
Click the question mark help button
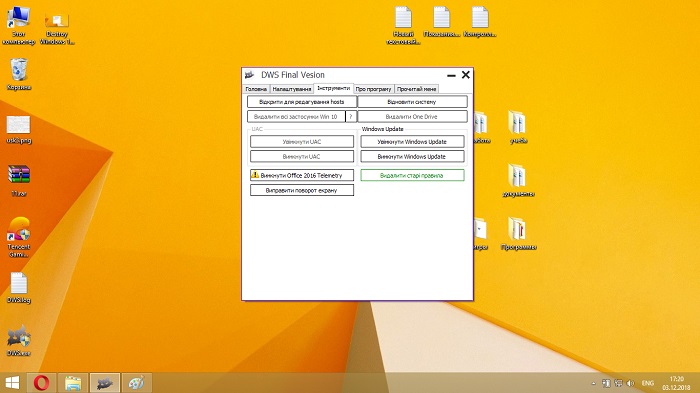tap(351, 117)
